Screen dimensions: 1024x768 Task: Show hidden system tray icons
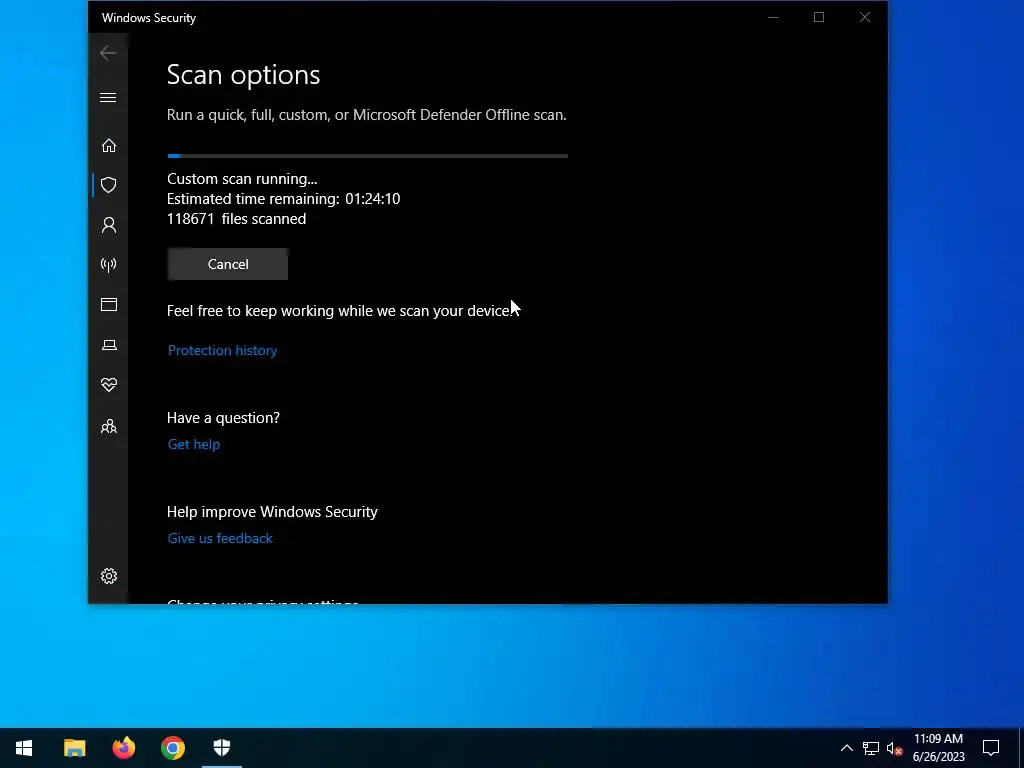click(x=846, y=748)
